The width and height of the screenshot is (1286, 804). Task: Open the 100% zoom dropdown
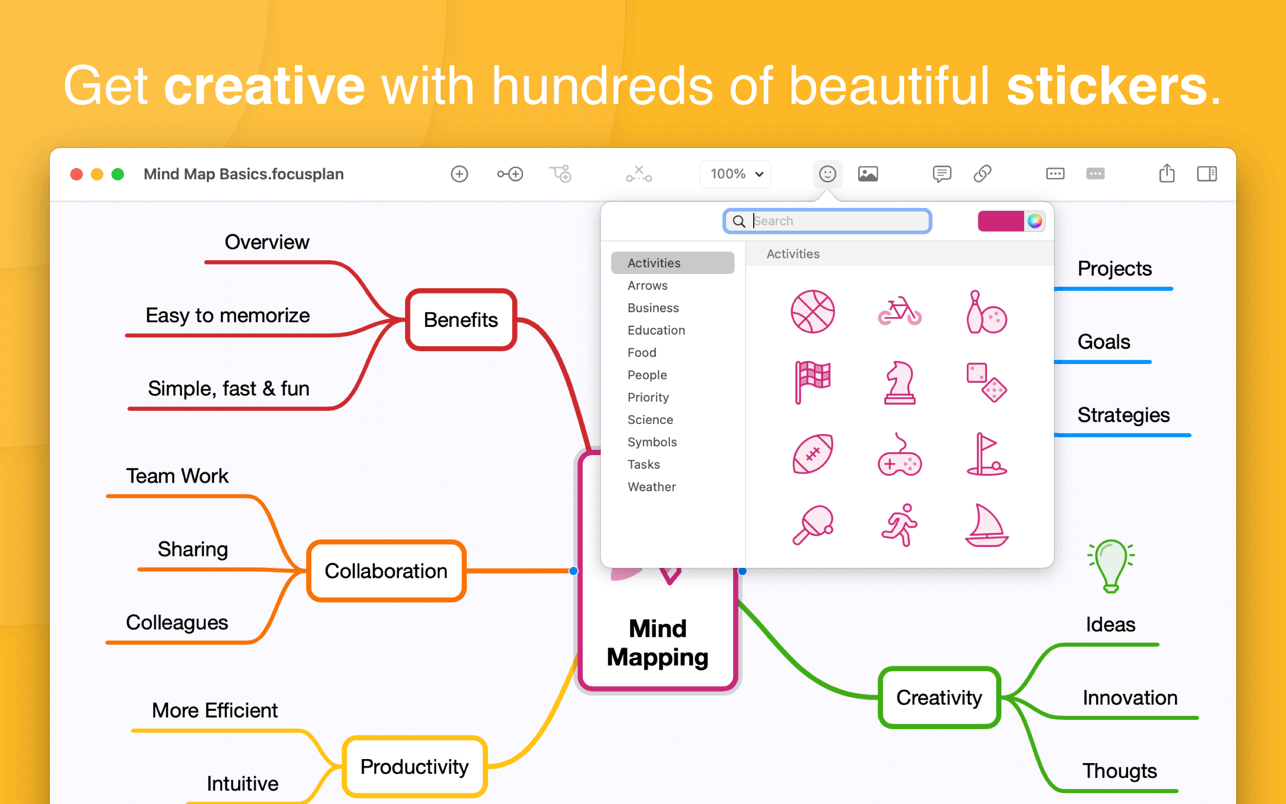coord(735,174)
